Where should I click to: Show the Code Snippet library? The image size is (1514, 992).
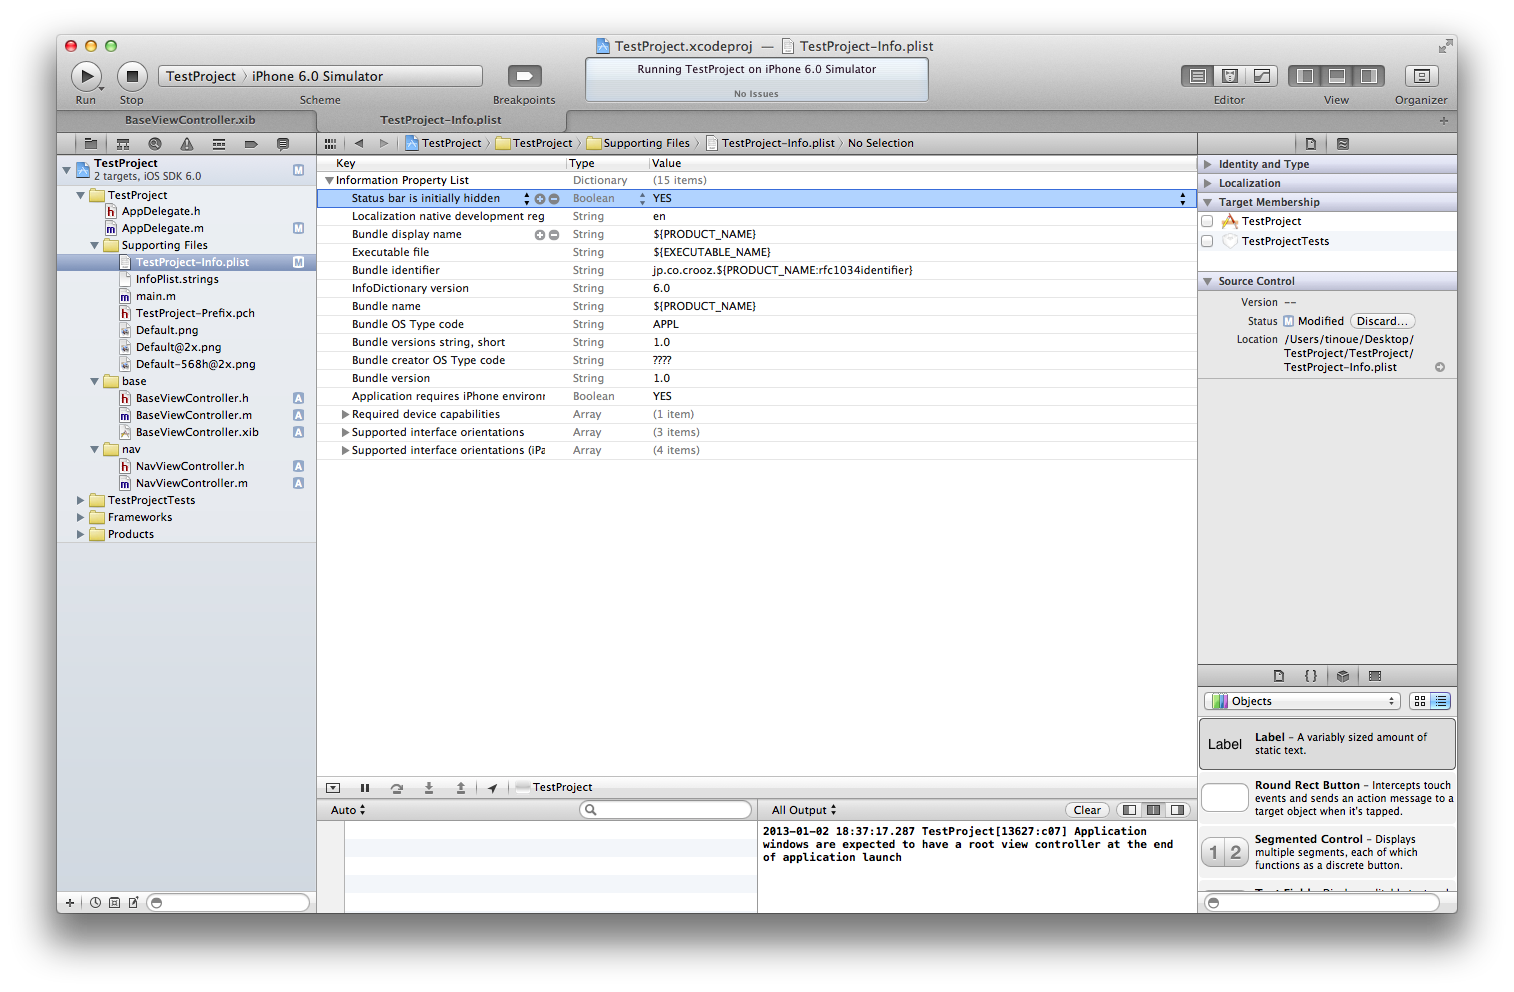[x=1311, y=676]
